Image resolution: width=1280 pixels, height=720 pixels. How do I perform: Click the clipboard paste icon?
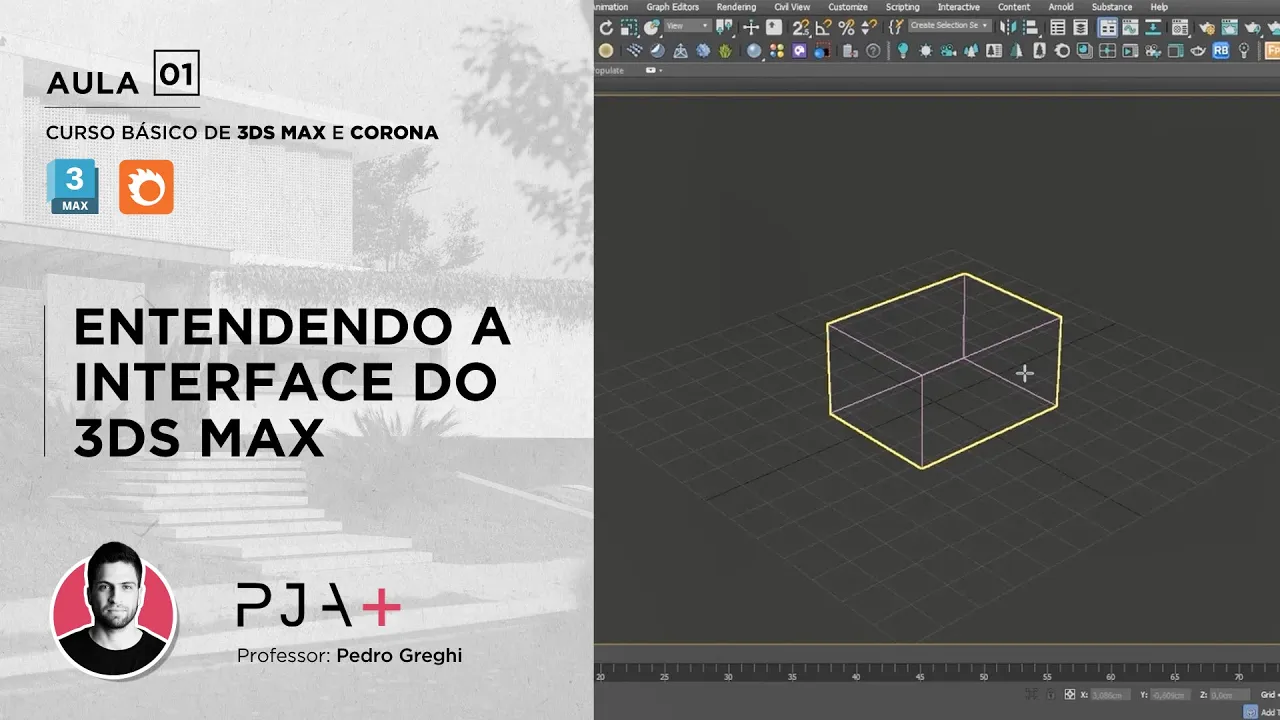tap(849, 51)
